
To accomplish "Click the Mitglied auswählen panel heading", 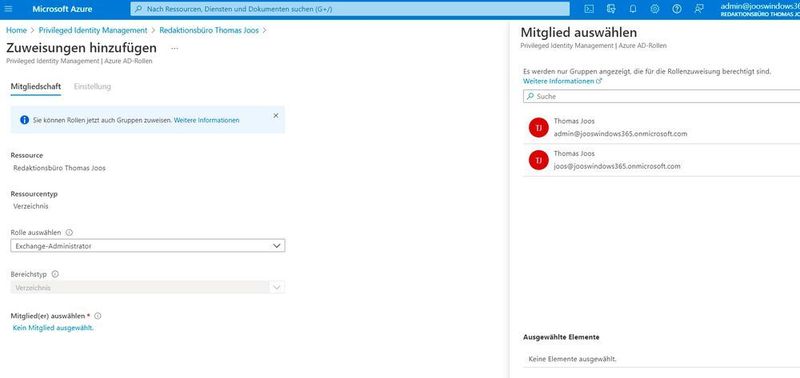I will point(579,33).
